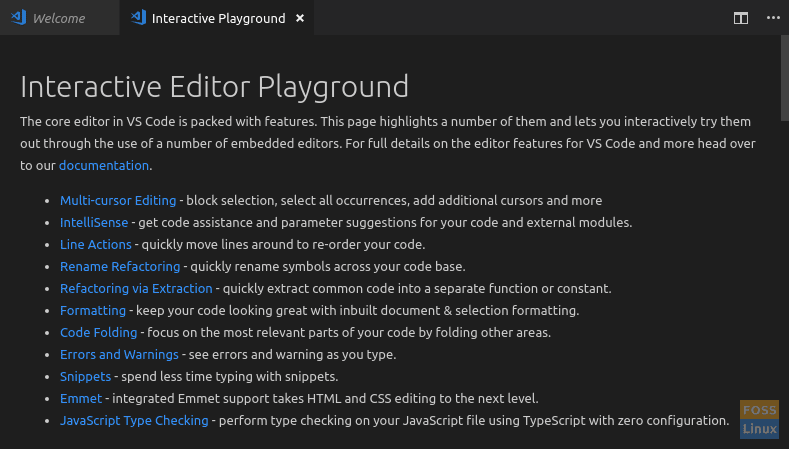Click the Interactive Editor Playground heading
The image size is (789, 449).
(214, 87)
